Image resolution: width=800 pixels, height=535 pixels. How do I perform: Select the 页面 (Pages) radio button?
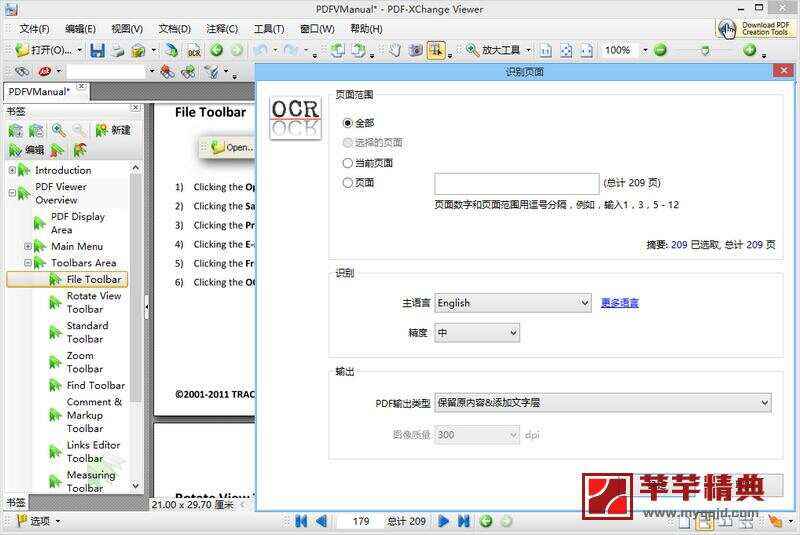(347, 183)
